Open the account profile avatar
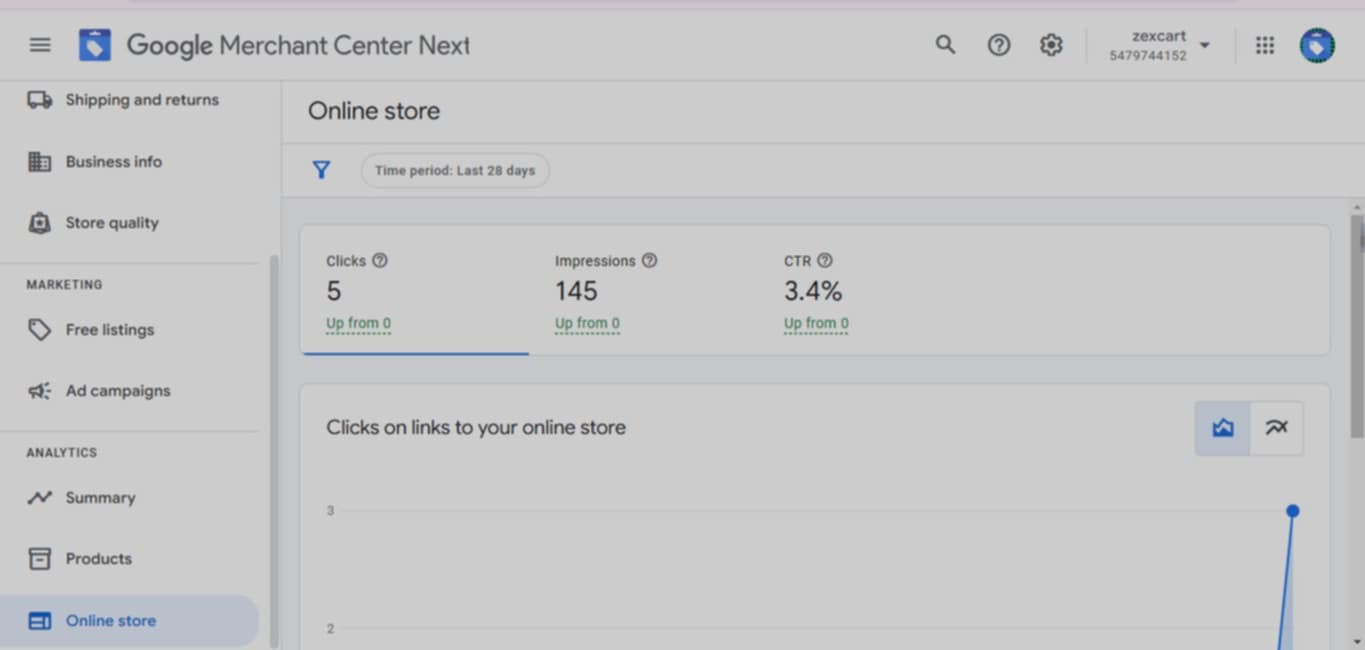Viewport: 1365px width, 650px height. point(1317,45)
